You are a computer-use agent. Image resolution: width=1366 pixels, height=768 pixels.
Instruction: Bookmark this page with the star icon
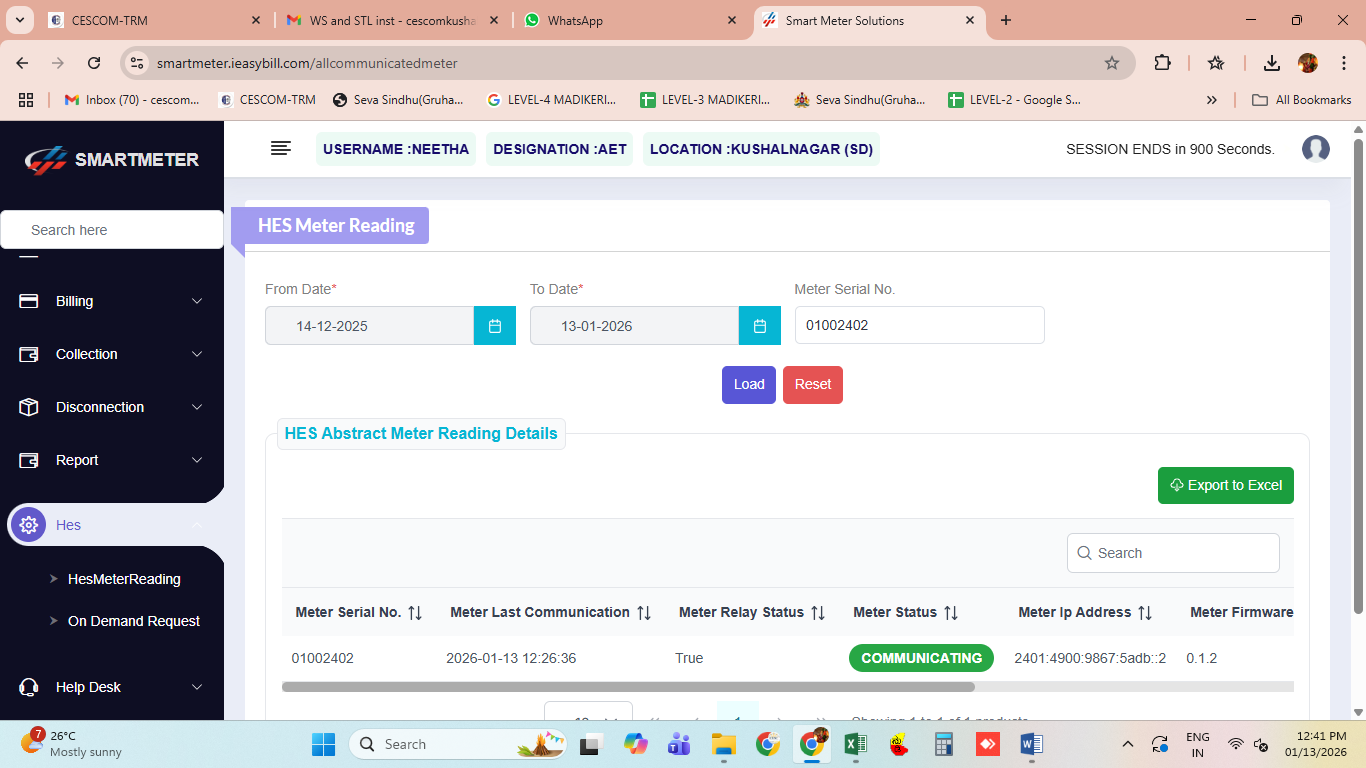coord(1112,63)
